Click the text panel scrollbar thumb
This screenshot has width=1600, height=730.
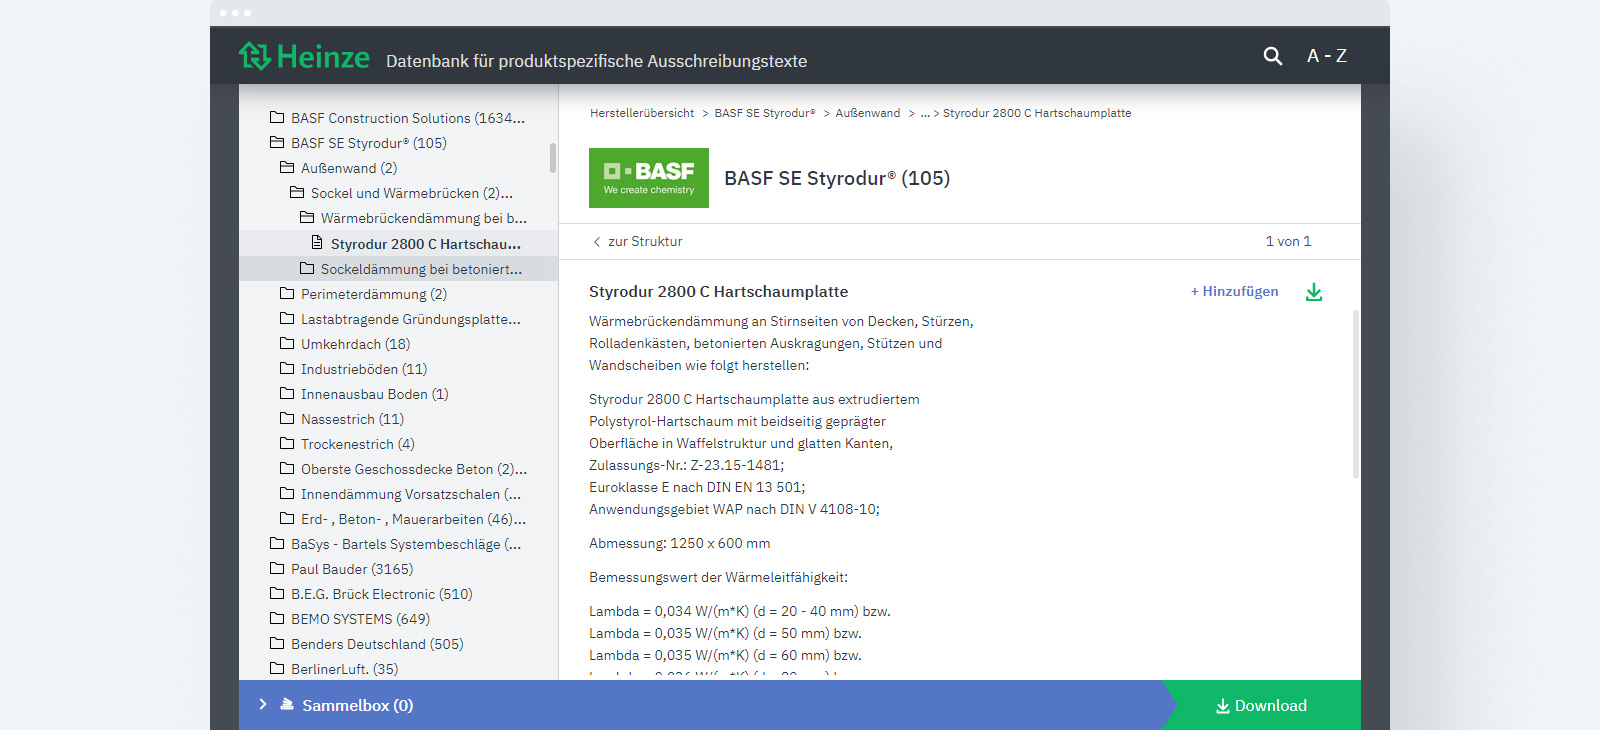click(x=1356, y=395)
